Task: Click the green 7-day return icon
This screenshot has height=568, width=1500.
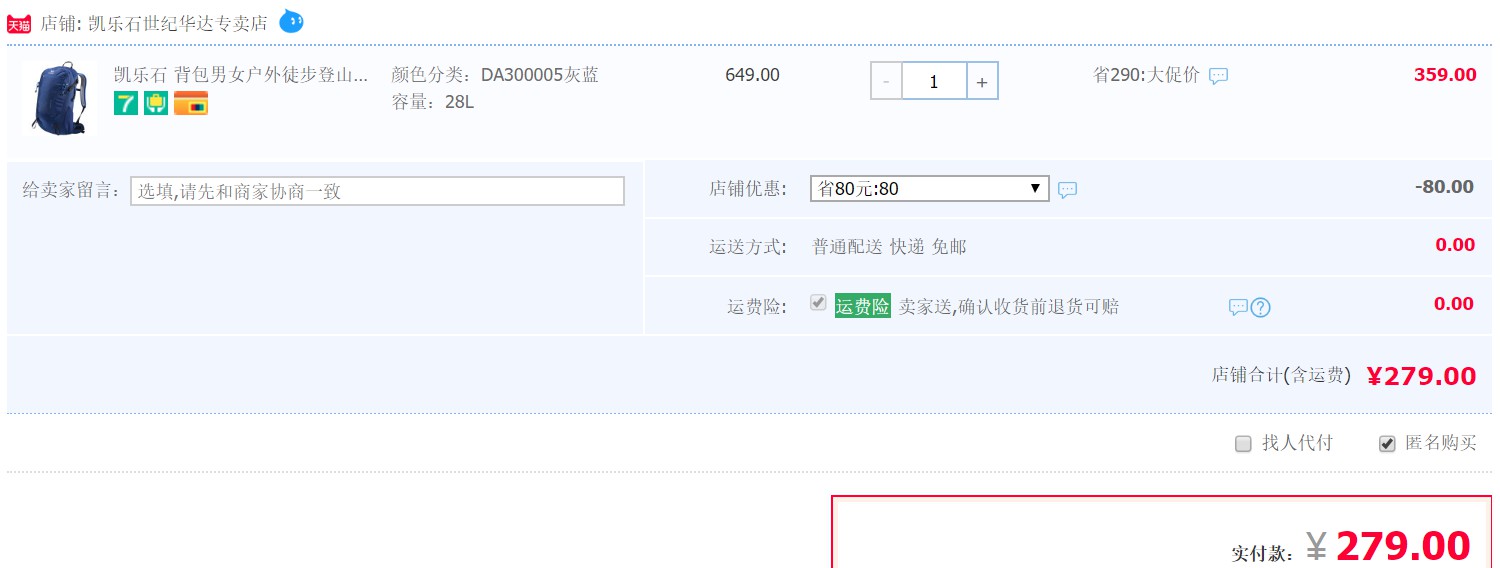Action: click(126, 103)
